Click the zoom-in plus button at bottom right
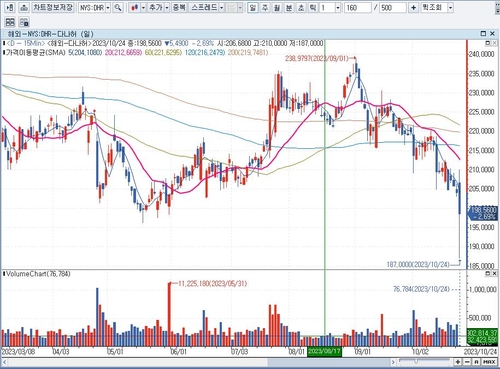The height and width of the screenshot is (369, 500). point(458,362)
